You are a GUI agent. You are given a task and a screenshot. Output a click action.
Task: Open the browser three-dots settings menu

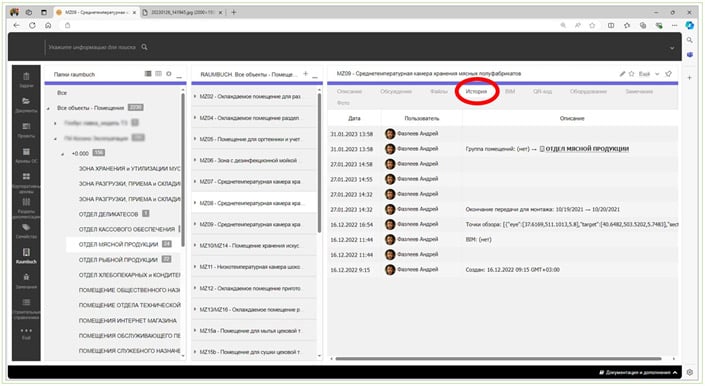click(674, 26)
